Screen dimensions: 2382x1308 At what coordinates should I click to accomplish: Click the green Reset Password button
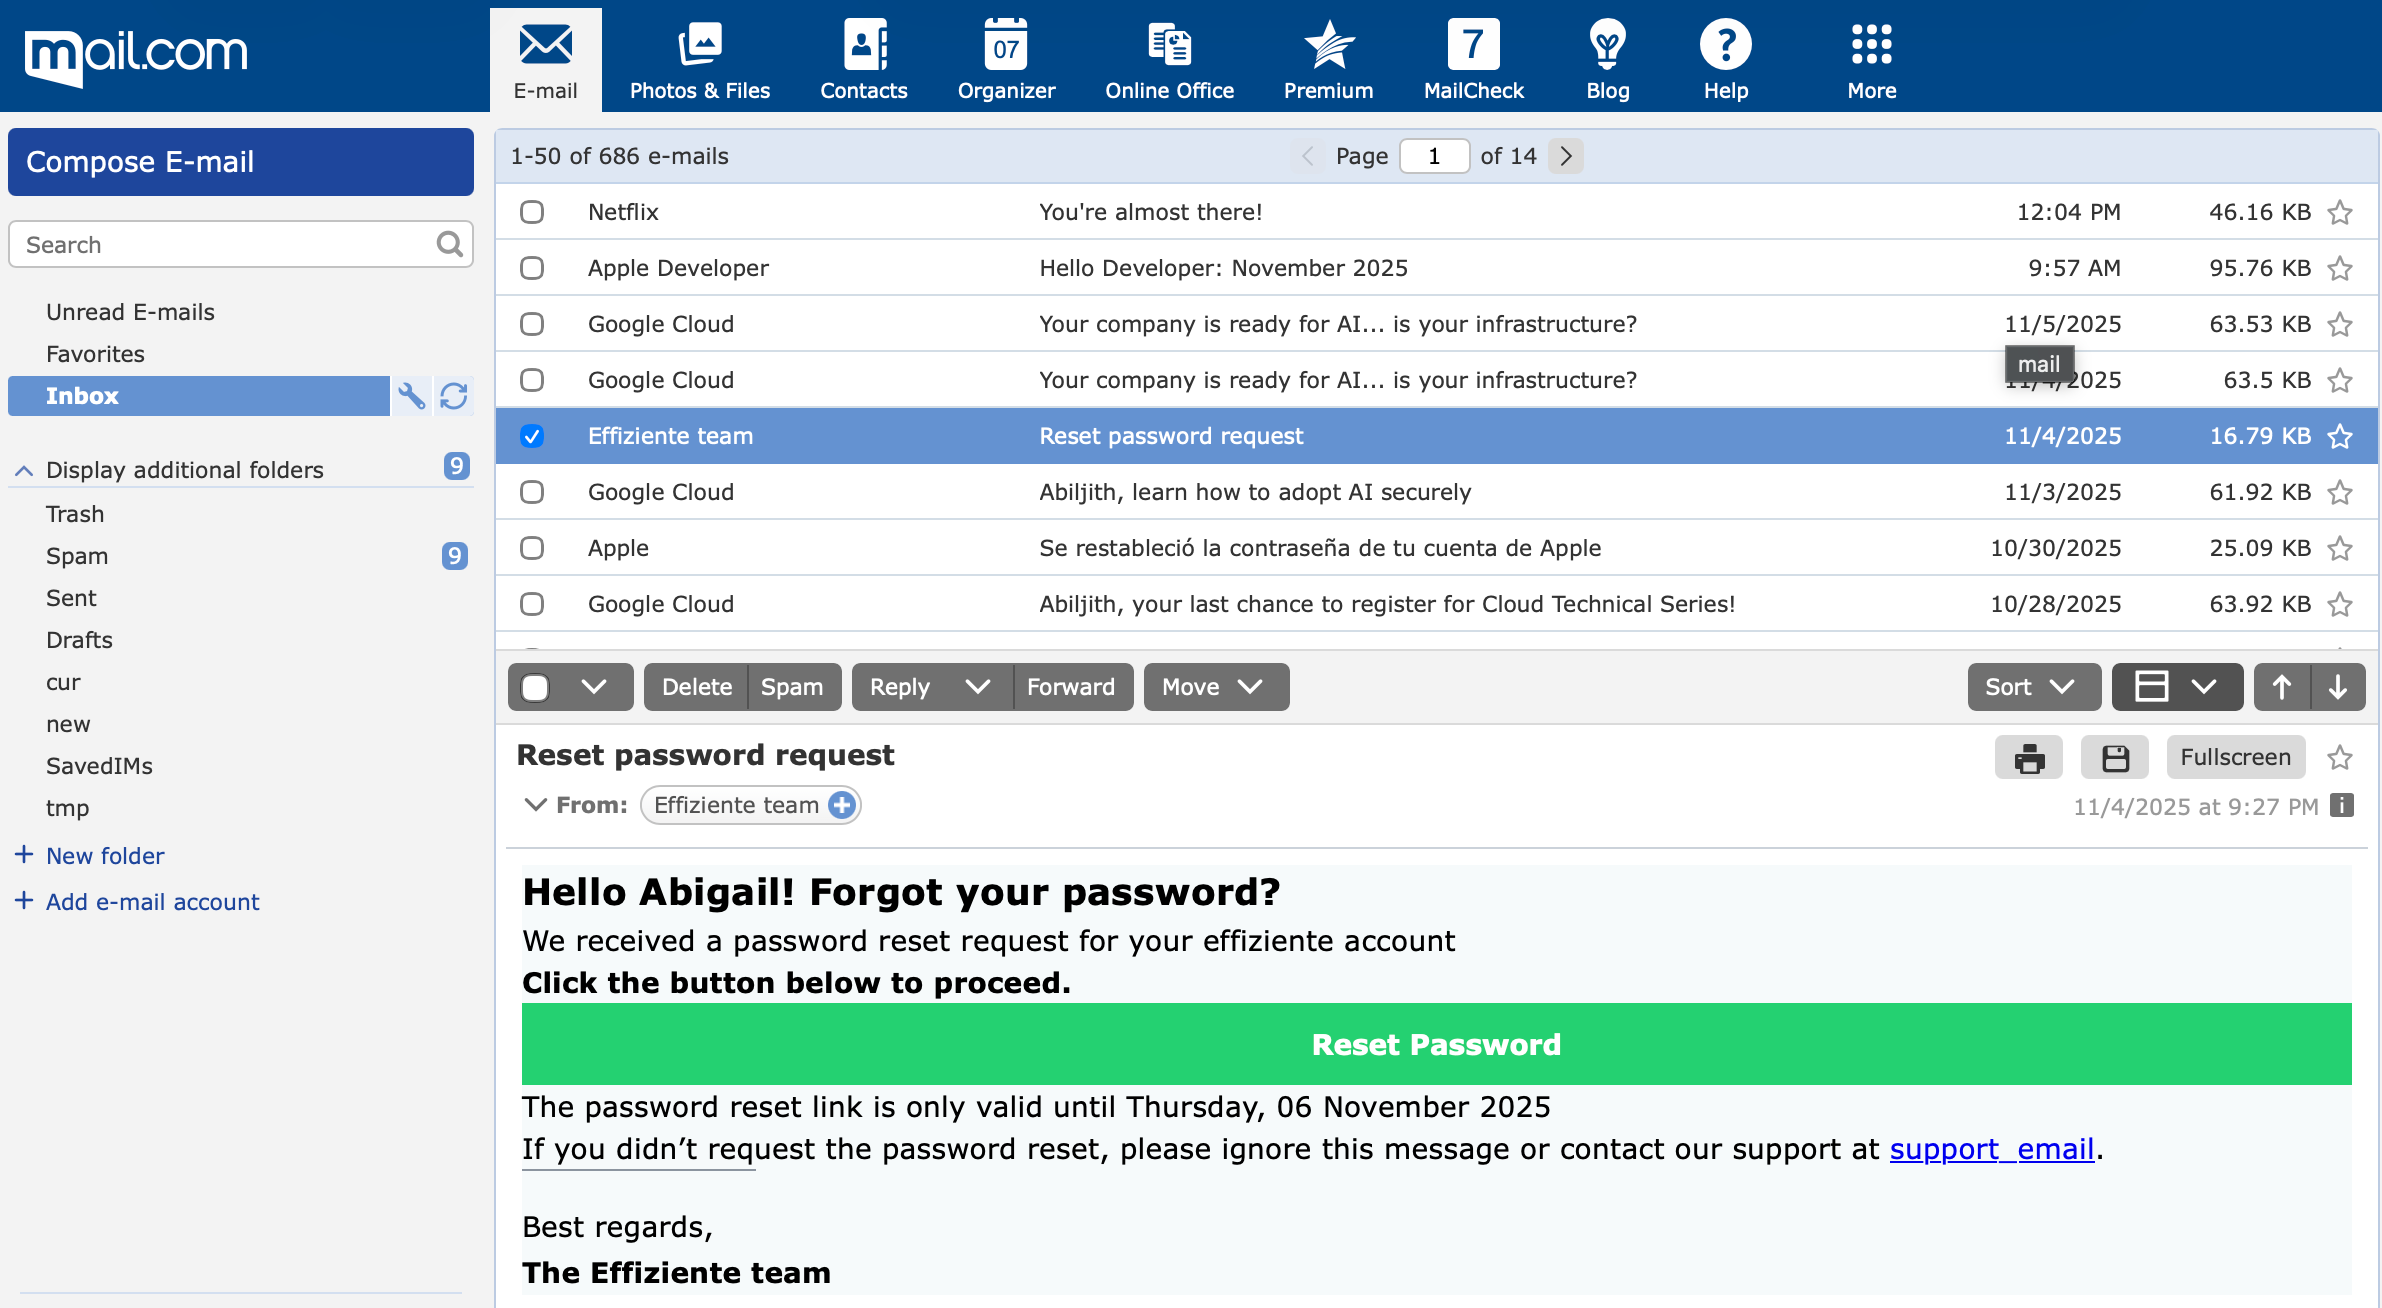[1436, 1044]
